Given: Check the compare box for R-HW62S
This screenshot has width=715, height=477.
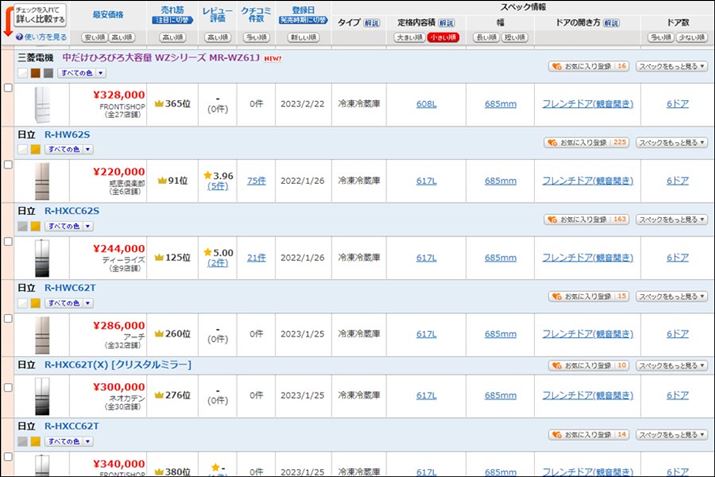Looking at the screenshot, I should point(8,165).
